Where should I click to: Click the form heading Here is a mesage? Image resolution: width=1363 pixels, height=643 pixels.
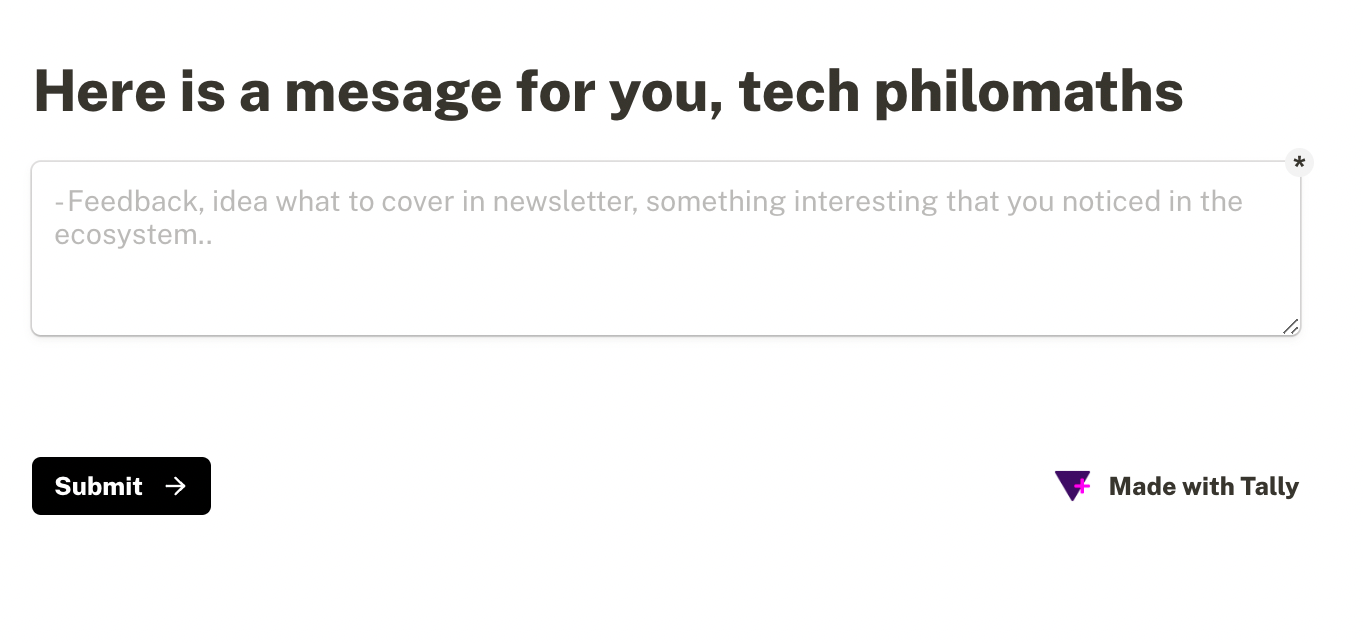(x=267, y=92)
